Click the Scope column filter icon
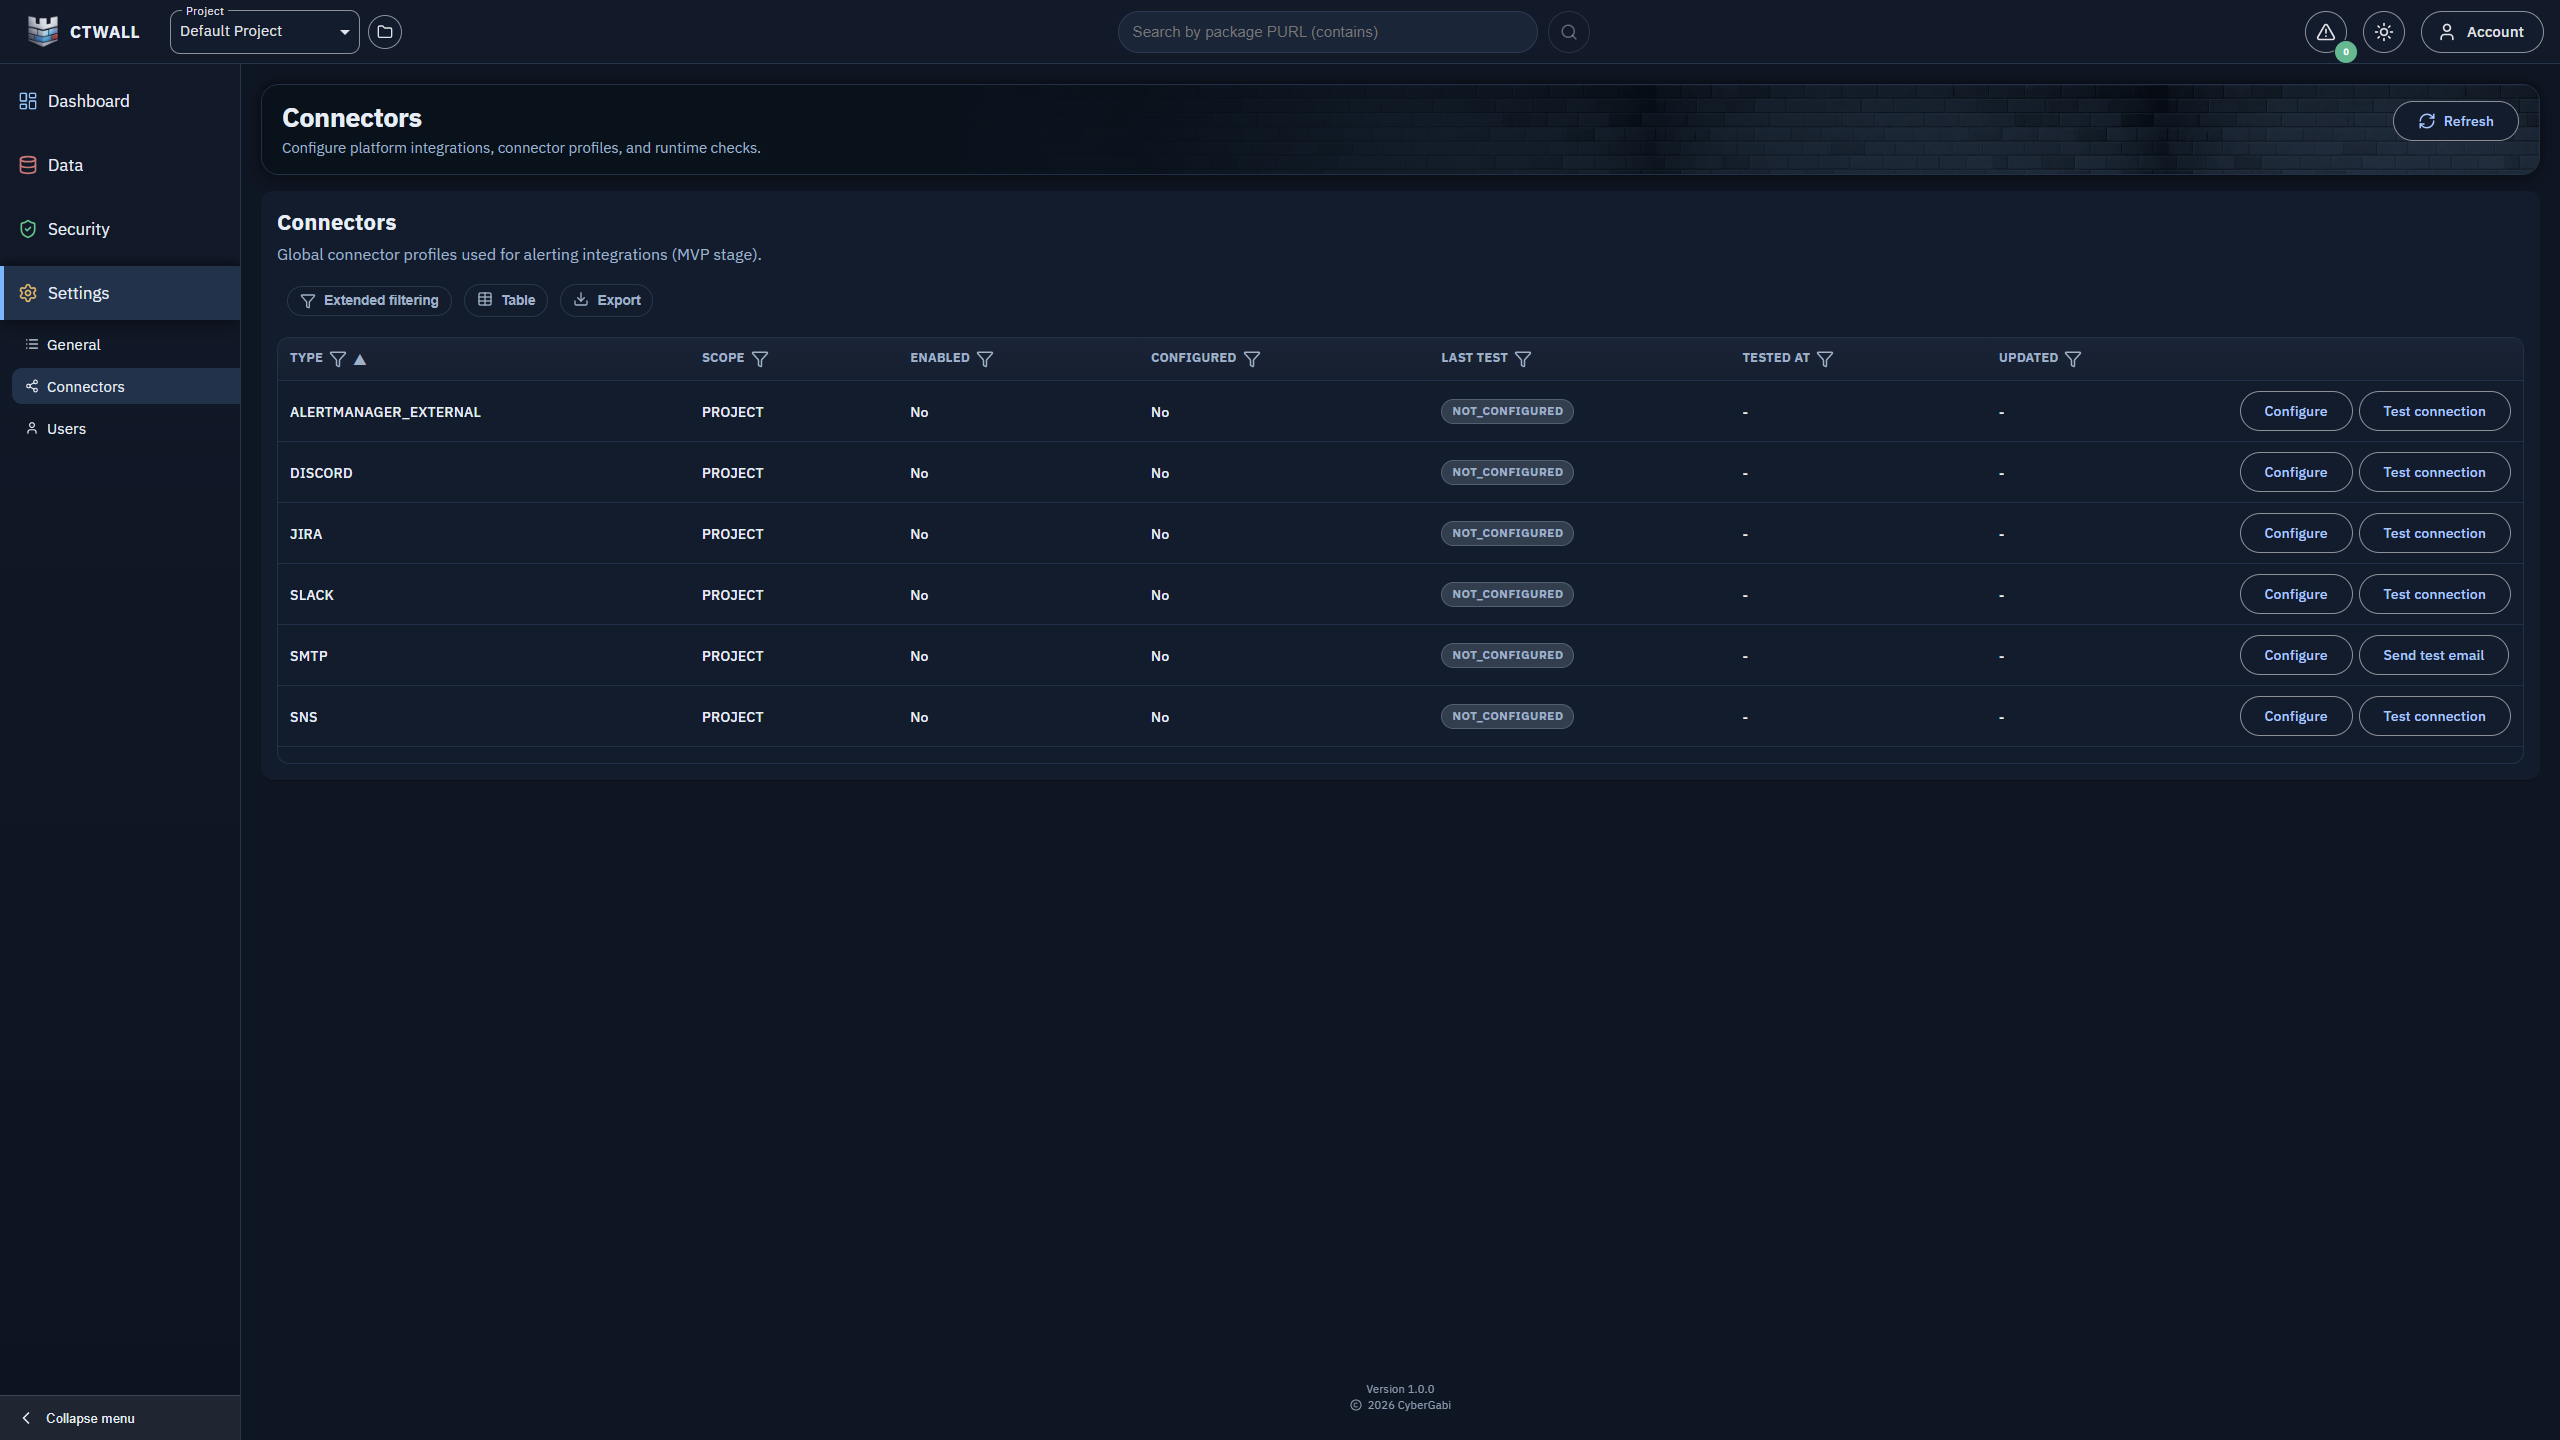This screenshot has width=2560, height=1440. point(760,359)
